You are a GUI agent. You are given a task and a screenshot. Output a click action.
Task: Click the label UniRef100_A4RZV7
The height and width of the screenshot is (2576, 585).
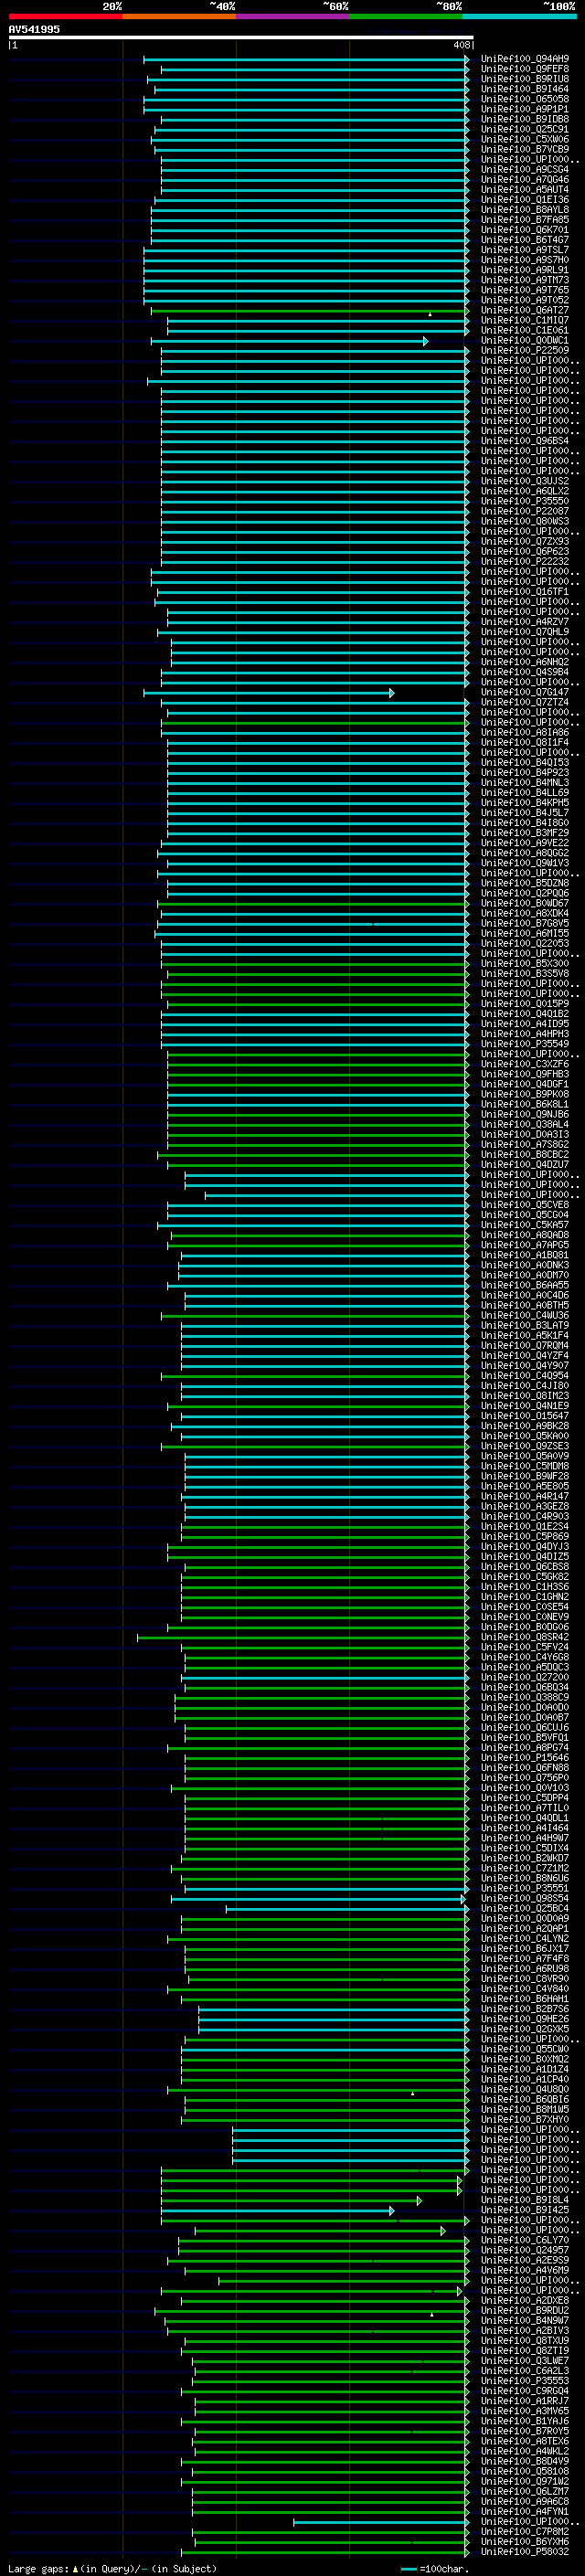click(525, 621)
